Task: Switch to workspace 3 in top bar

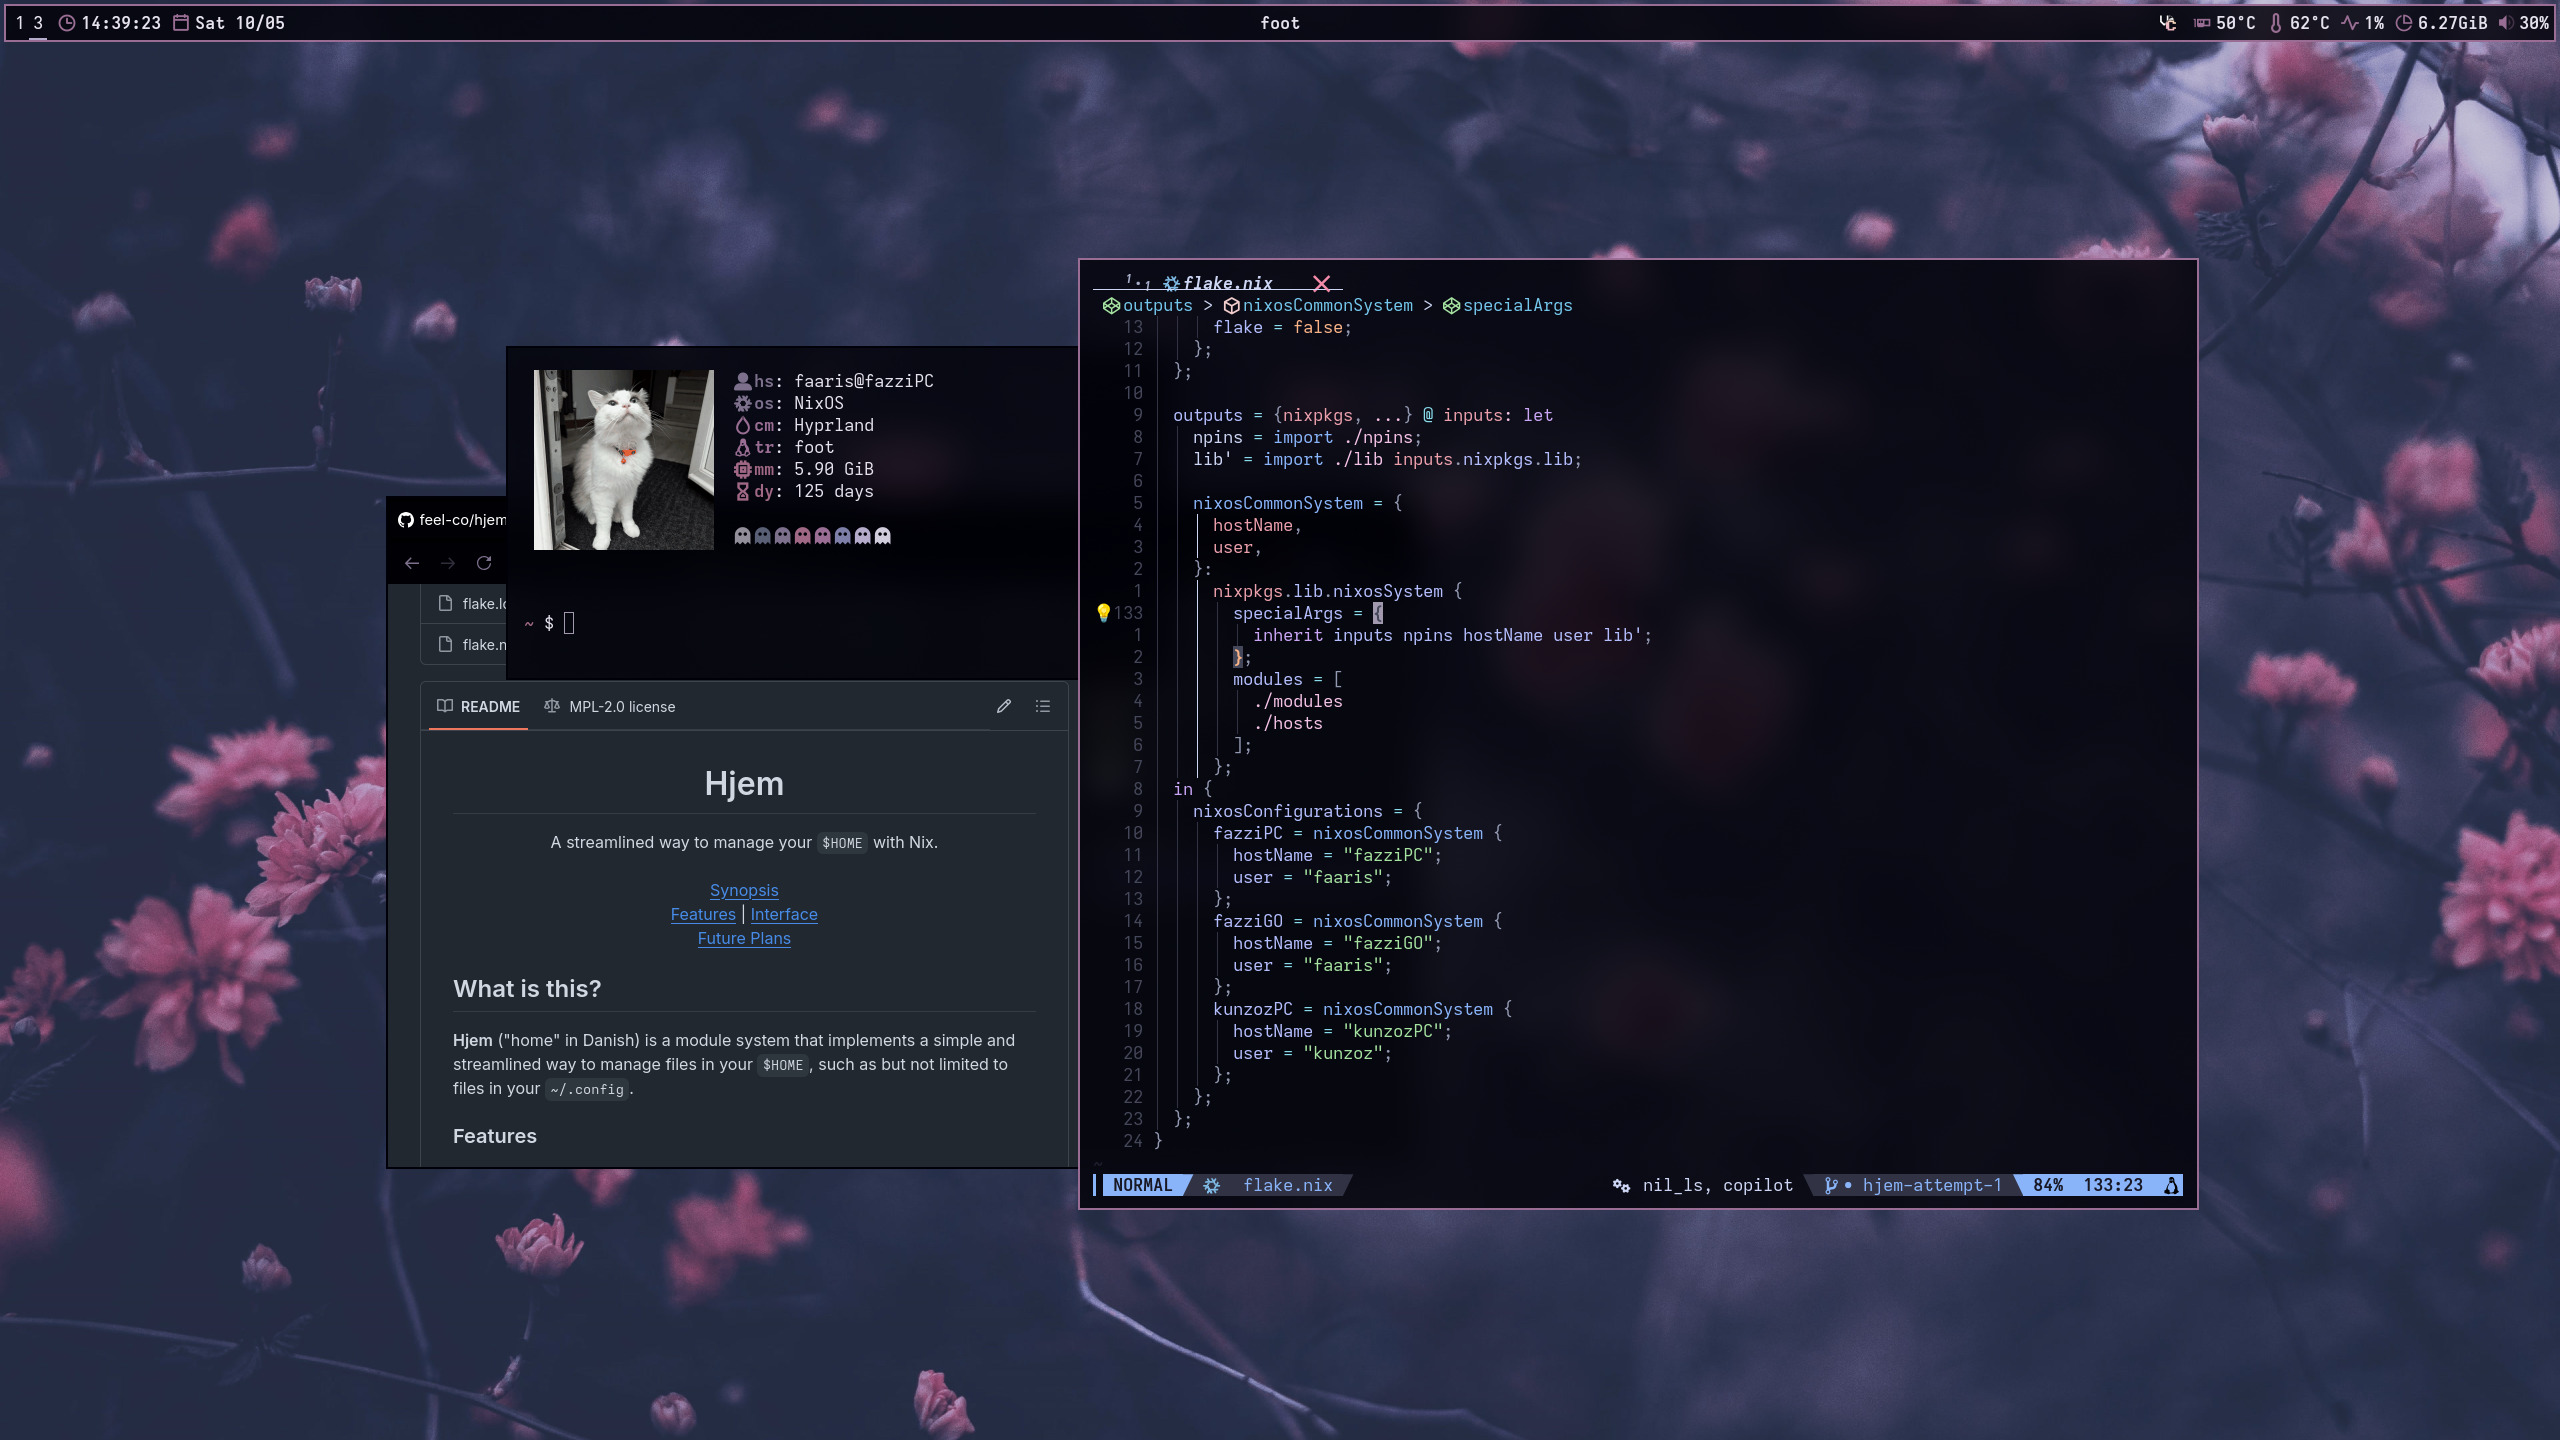Action: point(38,22)
